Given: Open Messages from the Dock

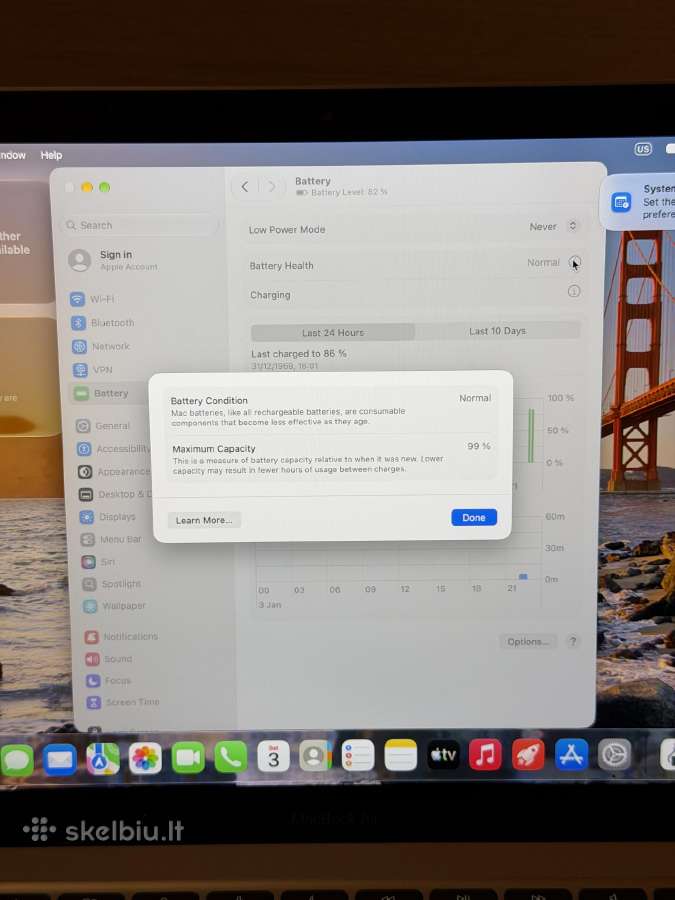Looking at the screenshot, I should click(x=17, y=759).
